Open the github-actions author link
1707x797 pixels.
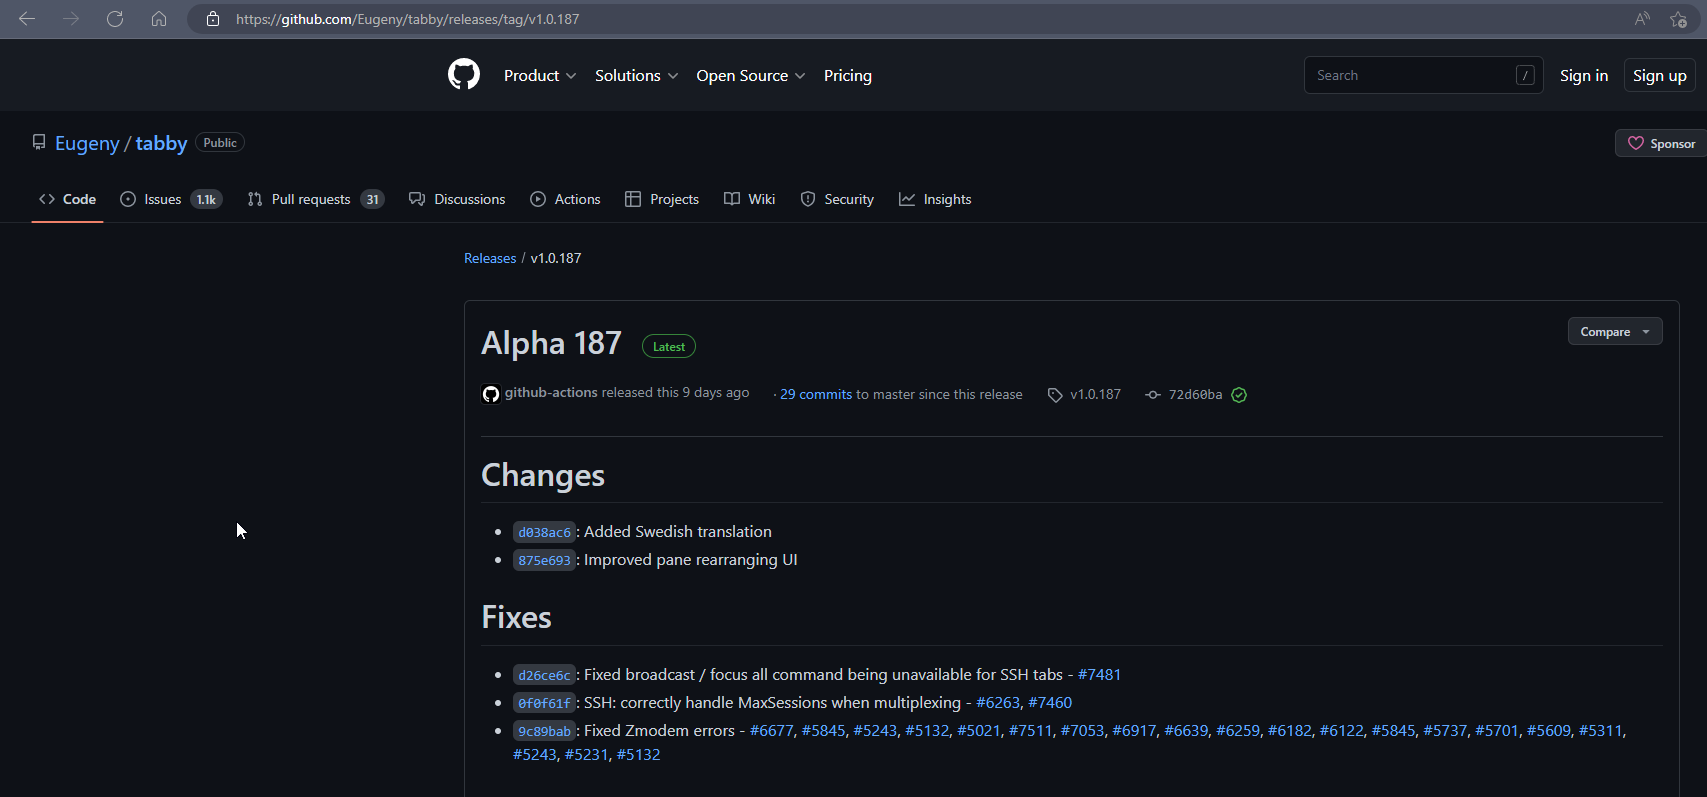point(551,393)
